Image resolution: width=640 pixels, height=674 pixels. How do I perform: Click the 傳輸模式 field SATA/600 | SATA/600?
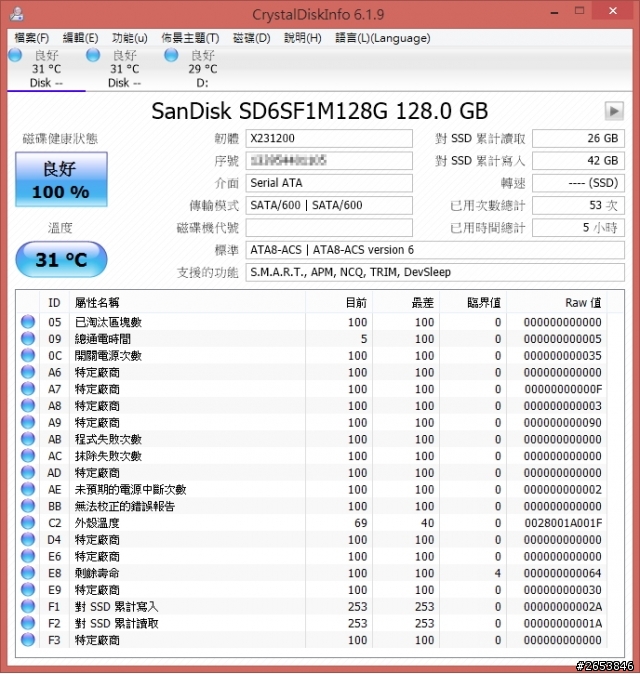[x=329, y=205]
